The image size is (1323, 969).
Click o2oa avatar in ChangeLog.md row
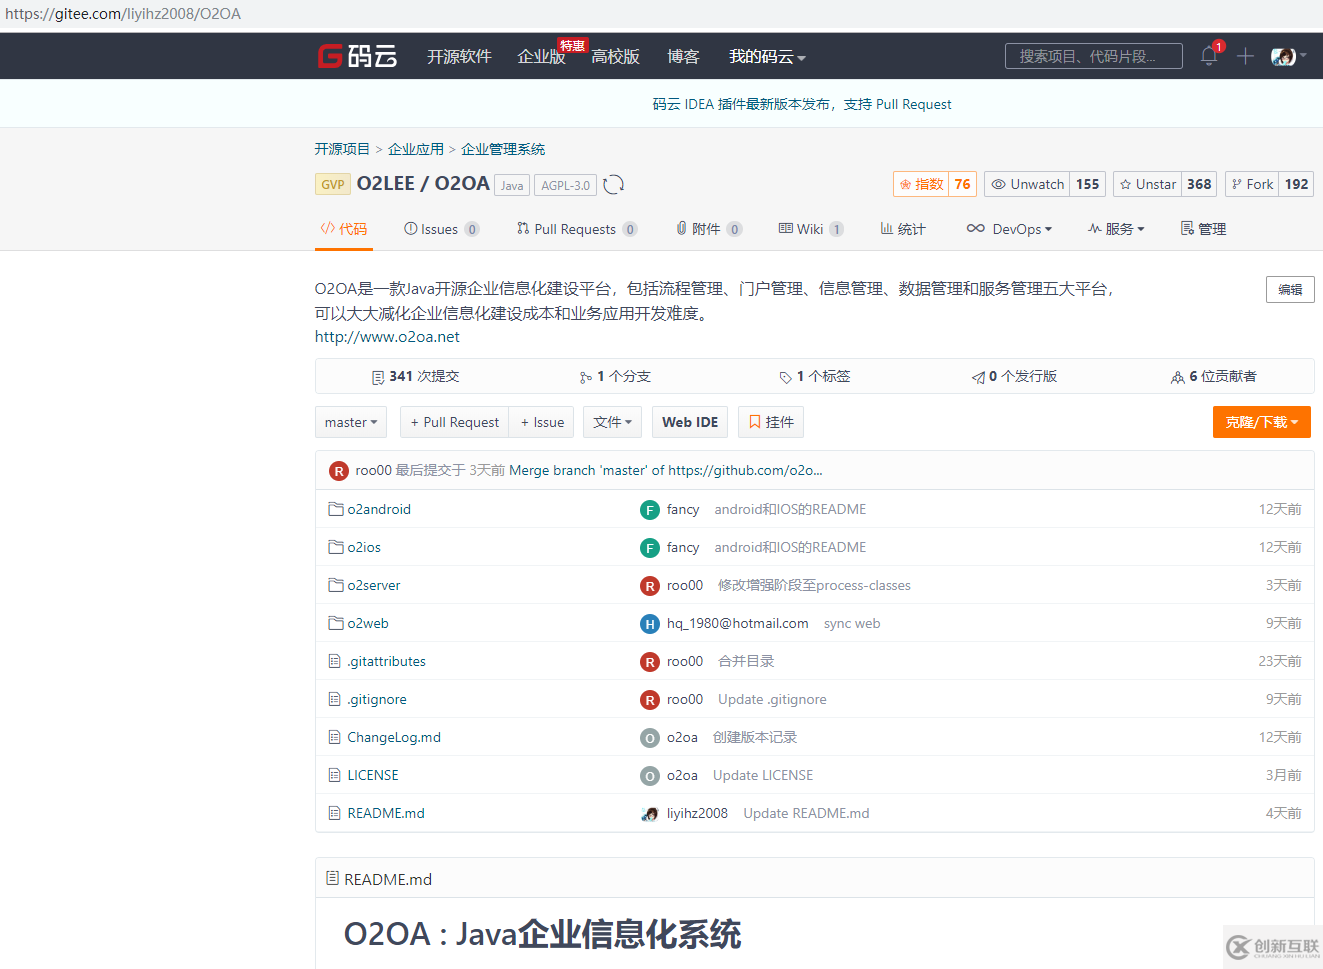click(x=650, y=738)
